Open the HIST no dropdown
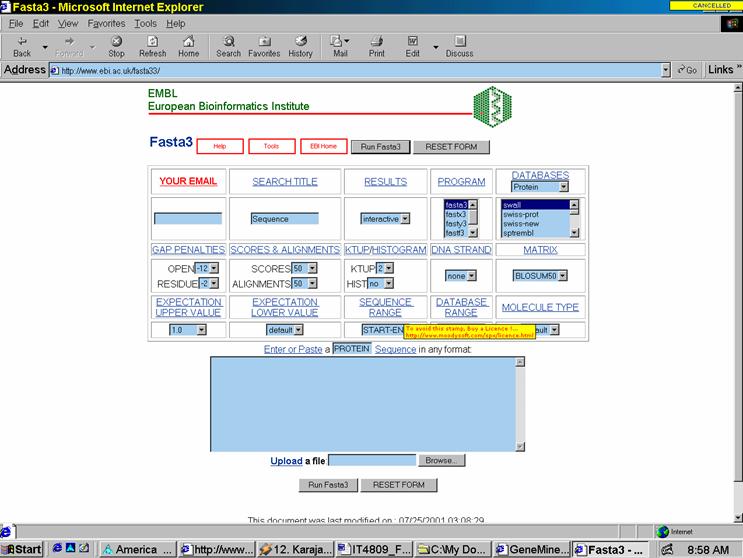This screenshot has width=743, height=558. [x=389, y=283]
